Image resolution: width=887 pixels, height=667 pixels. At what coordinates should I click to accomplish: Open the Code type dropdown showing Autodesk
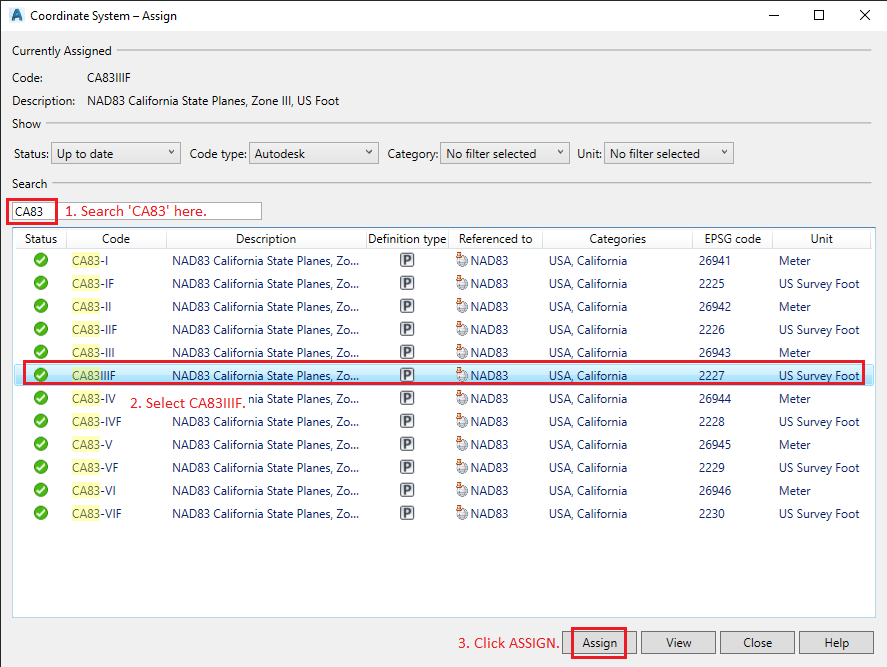click(x=313, y=153)
